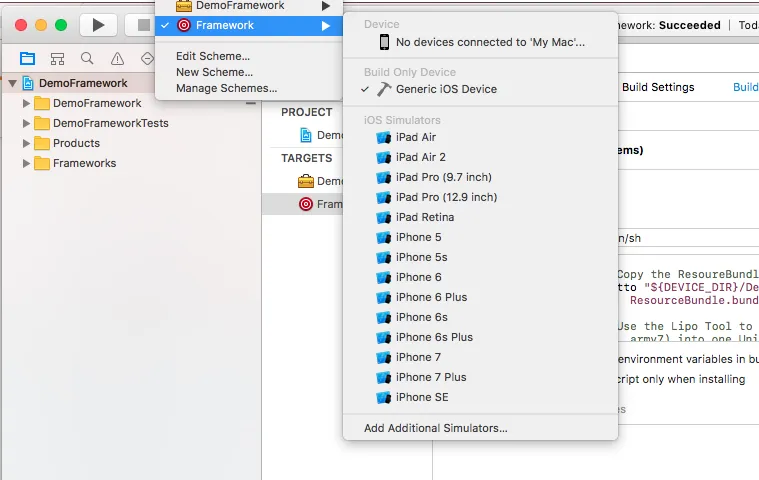Click the Run (play) button in toolbar
This screenshot has width=759, height=480.
[x=98, y=25]
